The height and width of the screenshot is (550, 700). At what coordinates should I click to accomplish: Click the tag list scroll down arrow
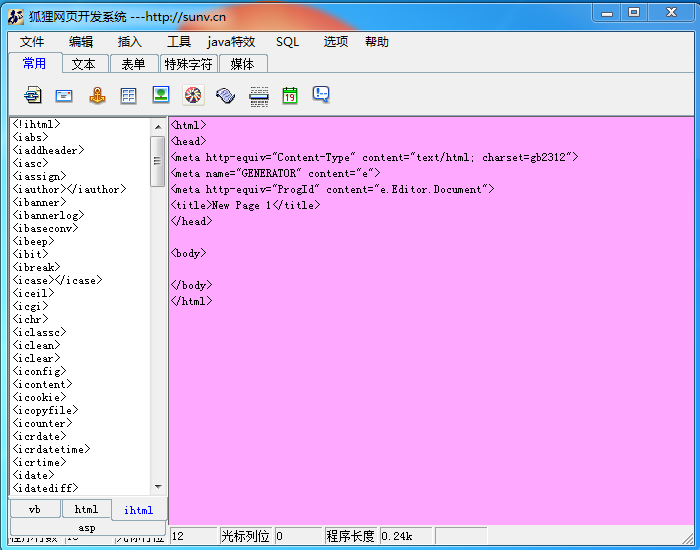[x=158, y=487]
